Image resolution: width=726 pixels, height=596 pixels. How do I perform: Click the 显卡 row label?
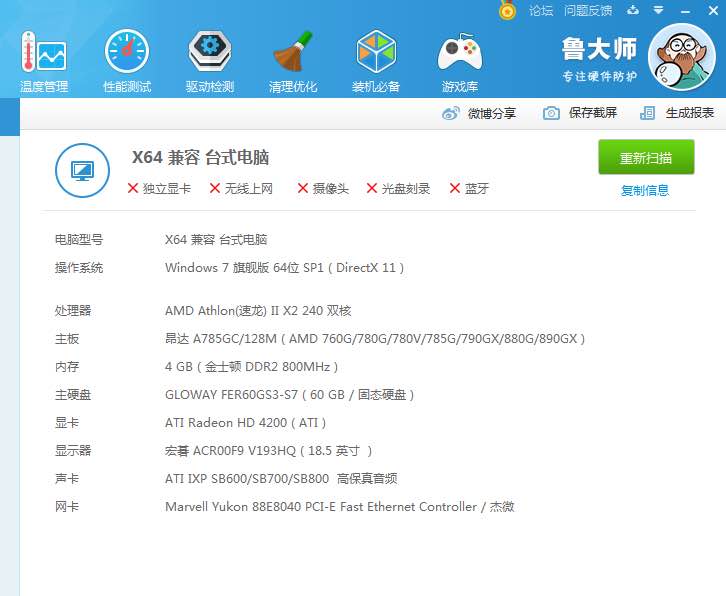tap(67, 422)
